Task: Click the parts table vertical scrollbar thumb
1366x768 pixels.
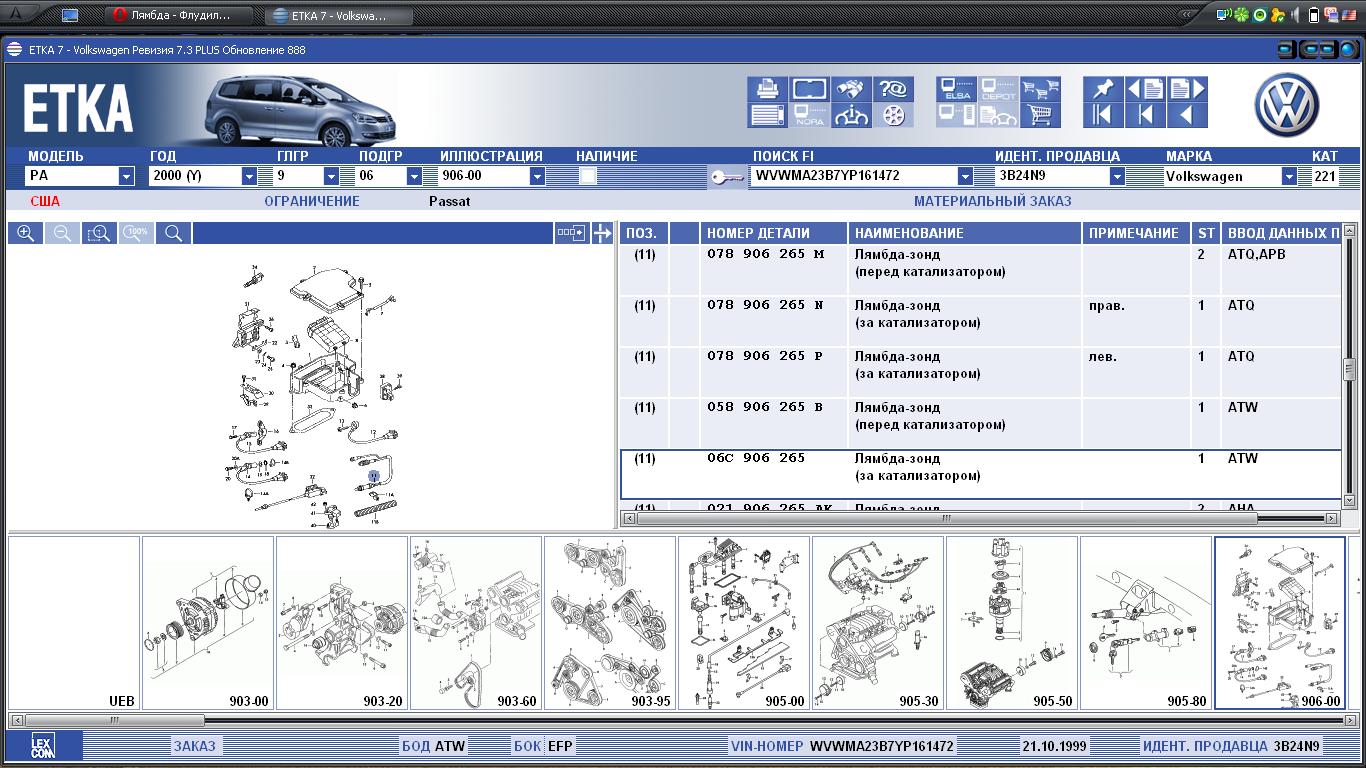Action: (x=1348, y=369)
